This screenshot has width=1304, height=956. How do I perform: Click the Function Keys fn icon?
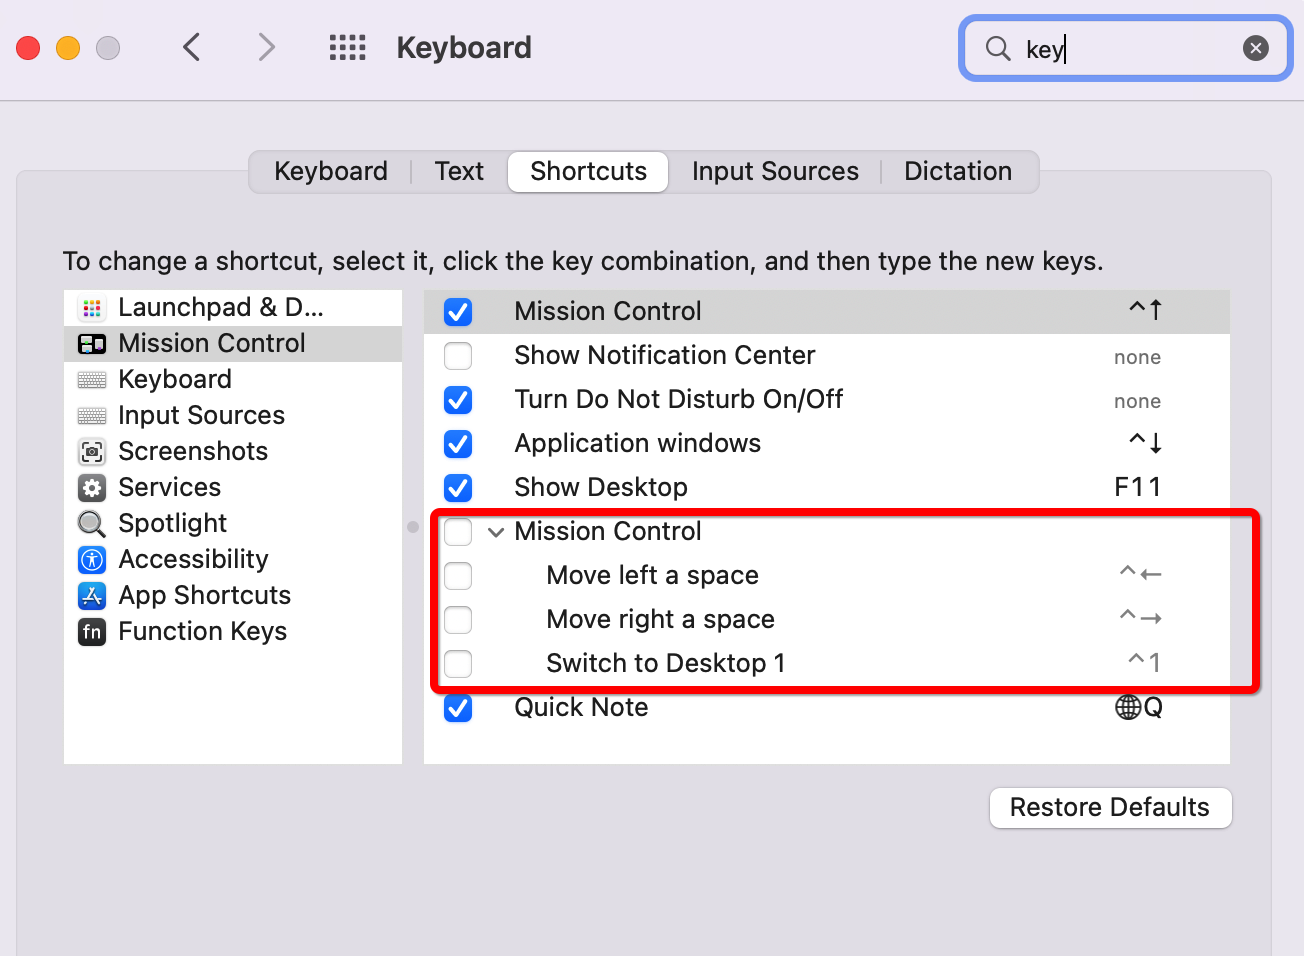click(x=92, y=632)
